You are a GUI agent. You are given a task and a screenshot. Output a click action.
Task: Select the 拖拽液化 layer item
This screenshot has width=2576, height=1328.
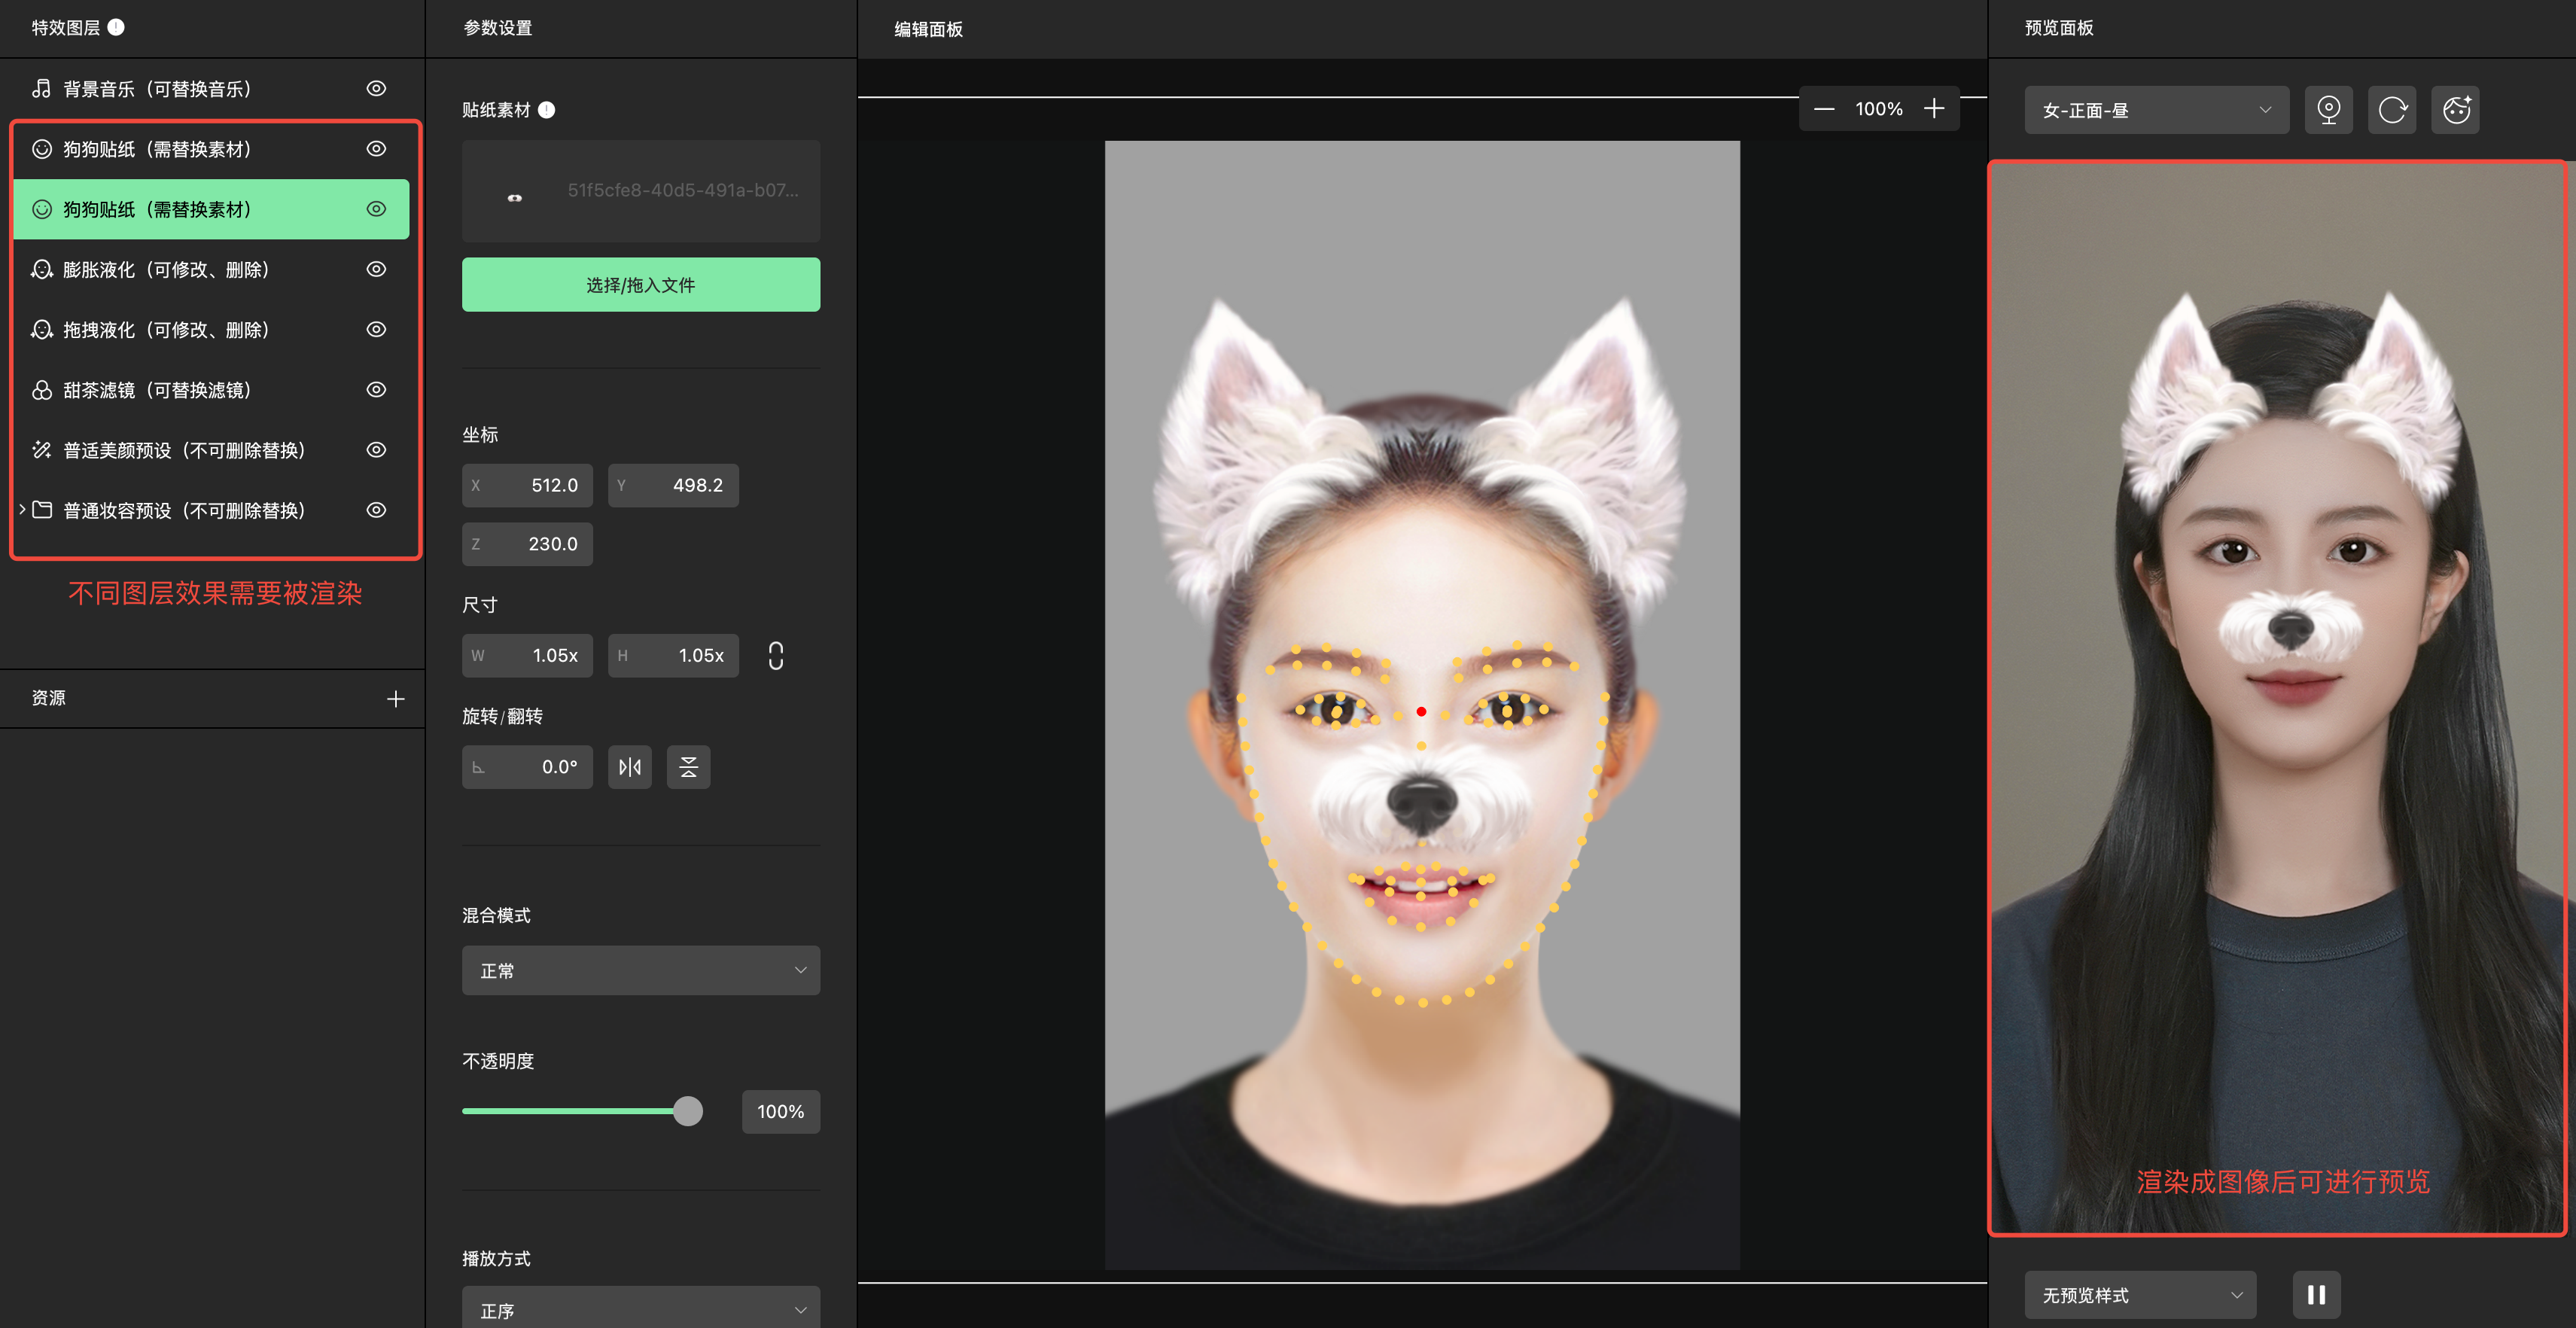pos(166,330)
